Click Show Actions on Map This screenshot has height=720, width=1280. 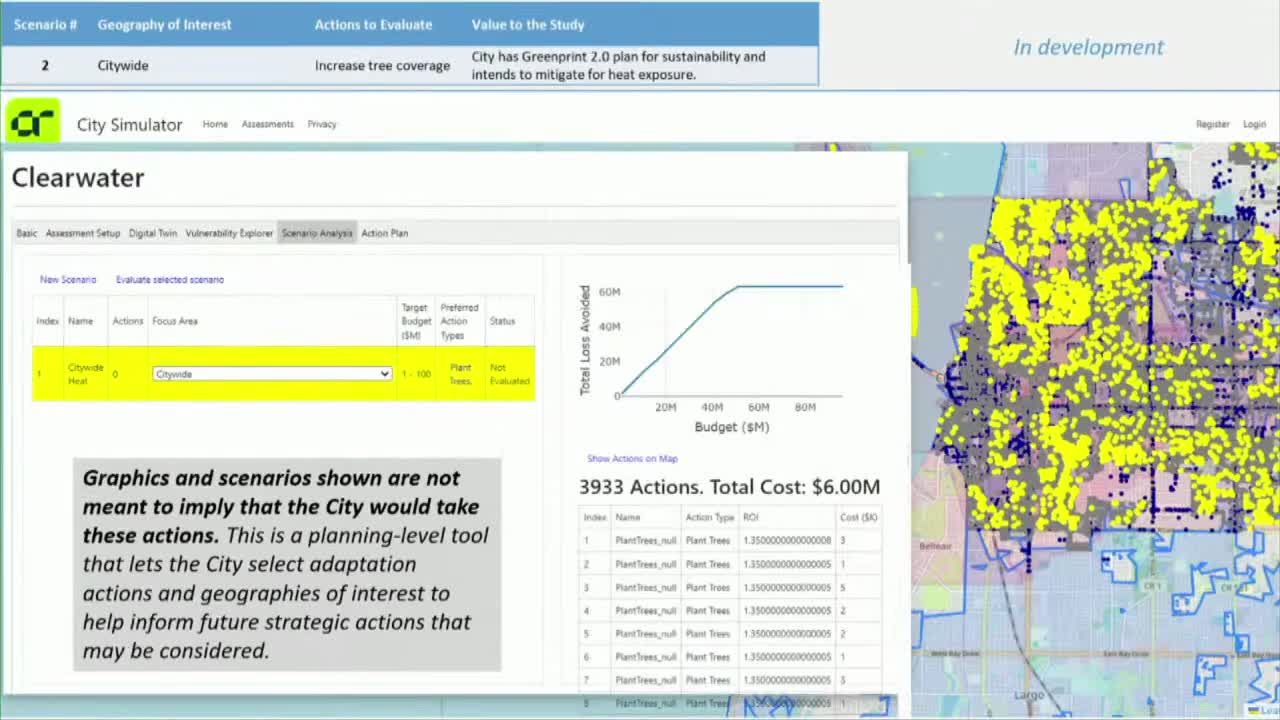632,458
